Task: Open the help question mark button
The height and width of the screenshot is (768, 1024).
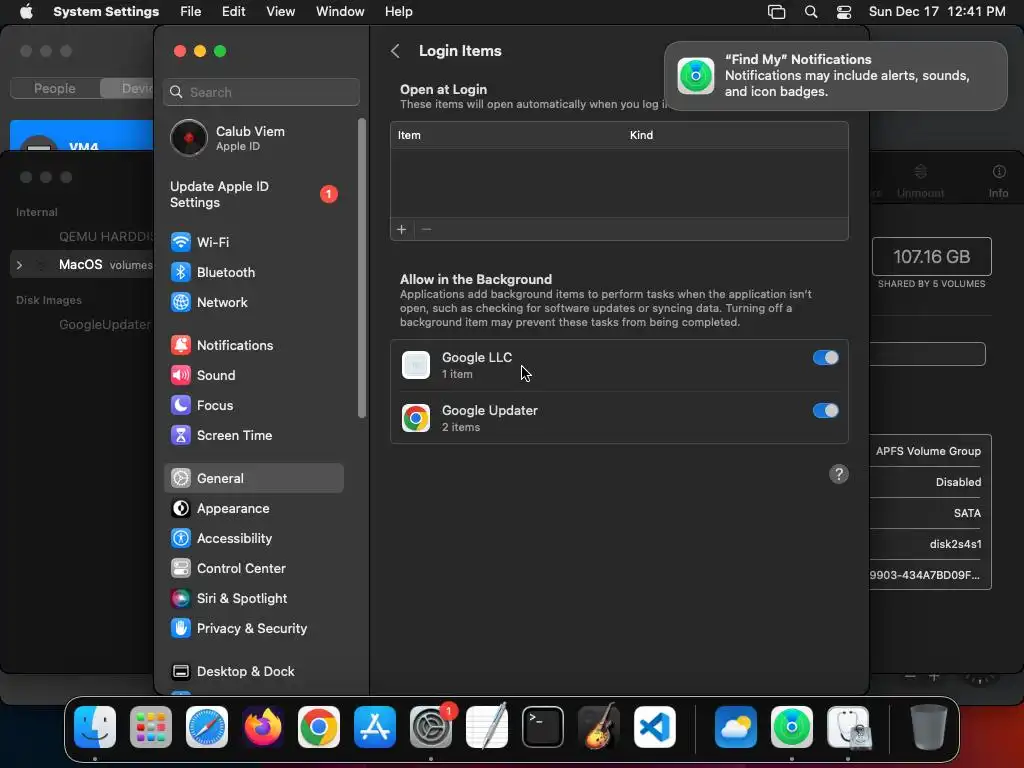Action: 839,474
